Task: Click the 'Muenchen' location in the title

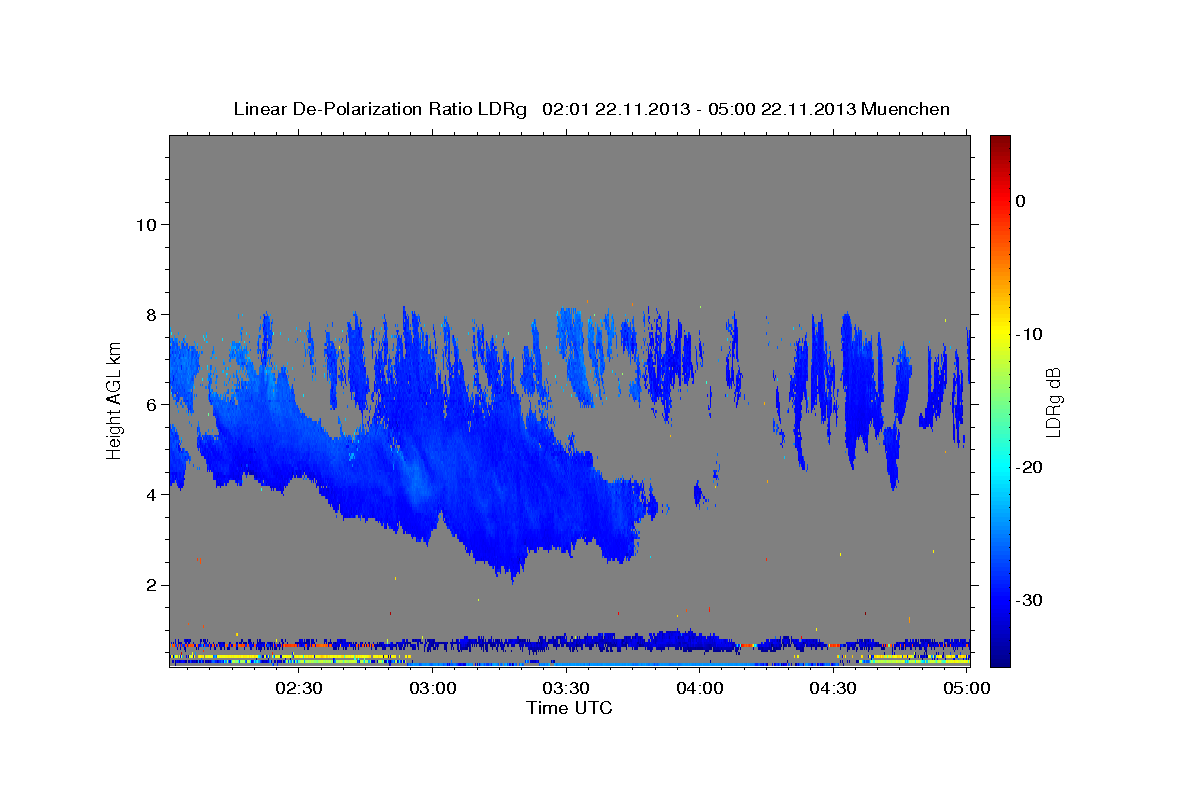Action: [x=905, y=109]
